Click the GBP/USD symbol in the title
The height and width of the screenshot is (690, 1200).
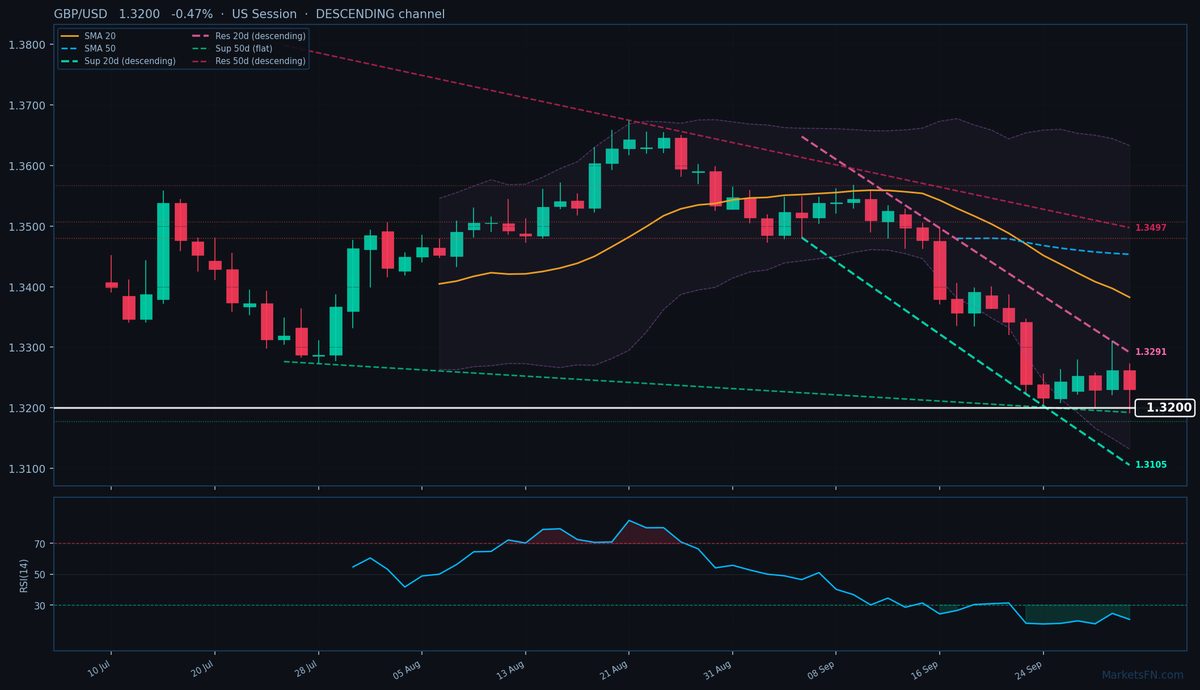click(82, 14)
